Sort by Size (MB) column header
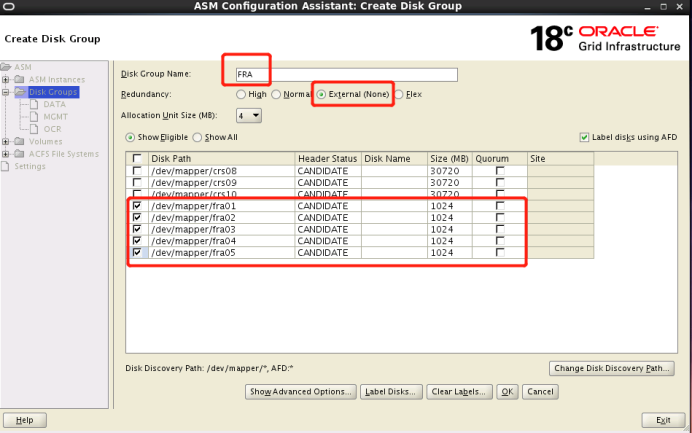Viewport: 692px width, 433px height. 450,158
